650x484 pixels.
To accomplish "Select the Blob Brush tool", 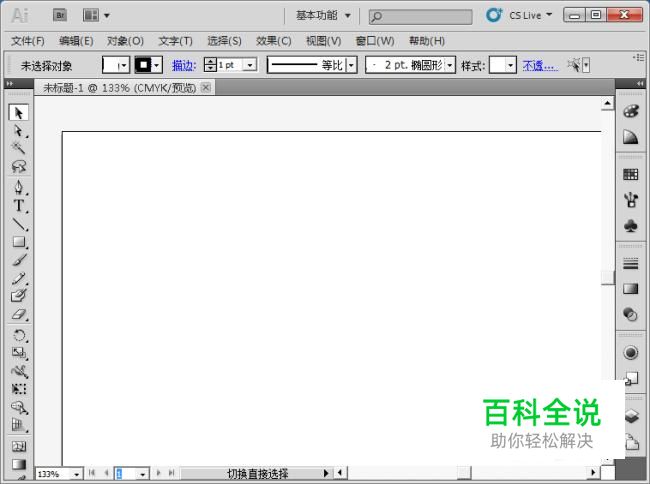I will click(x=19, y=296).
